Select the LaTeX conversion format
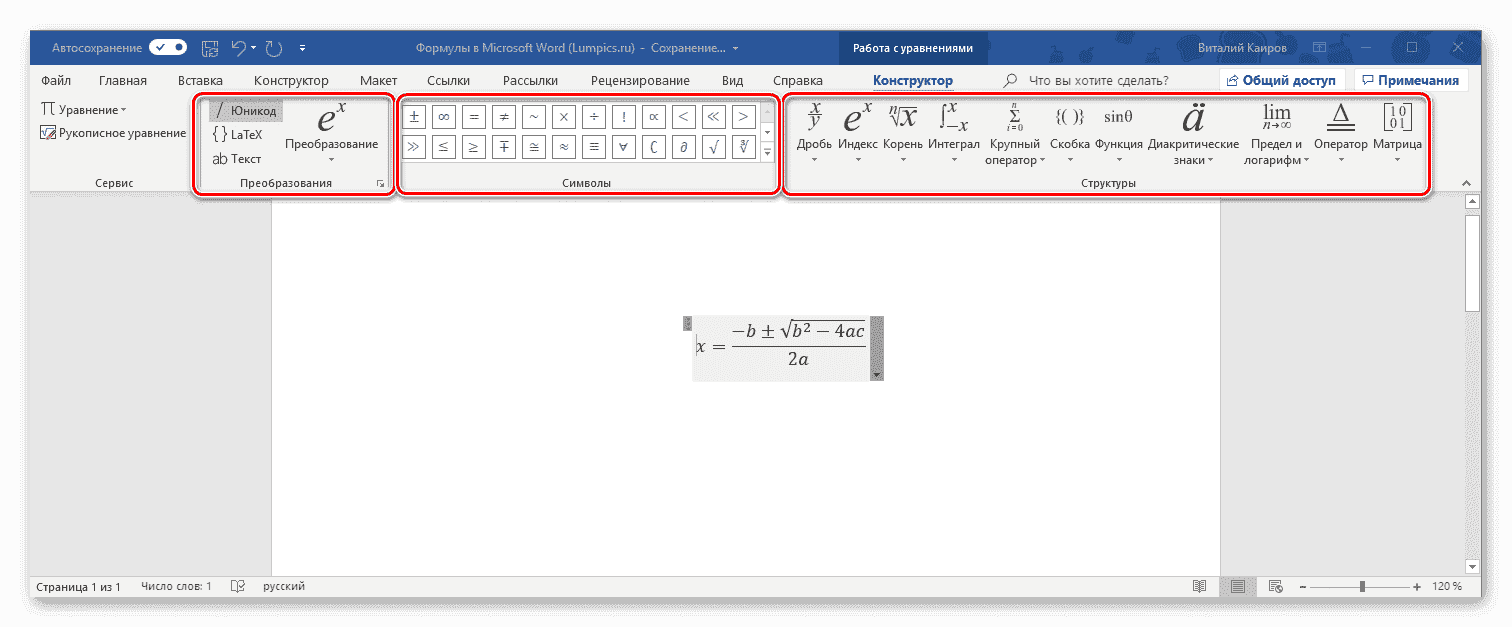Image resolution: width=1512 pixels, height=627 pixels. pyautogui.click(x=238, y=135)
